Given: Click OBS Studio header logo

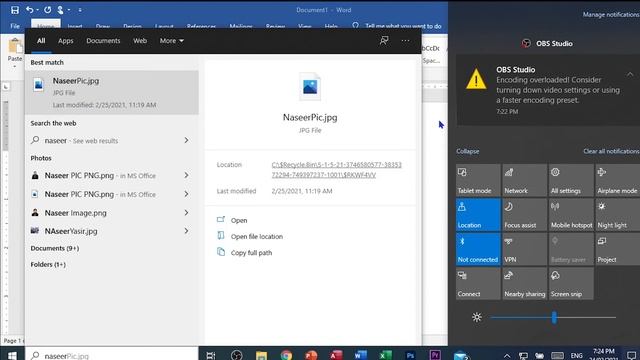Looking at the screenshot, I should (x=526, y=43).
